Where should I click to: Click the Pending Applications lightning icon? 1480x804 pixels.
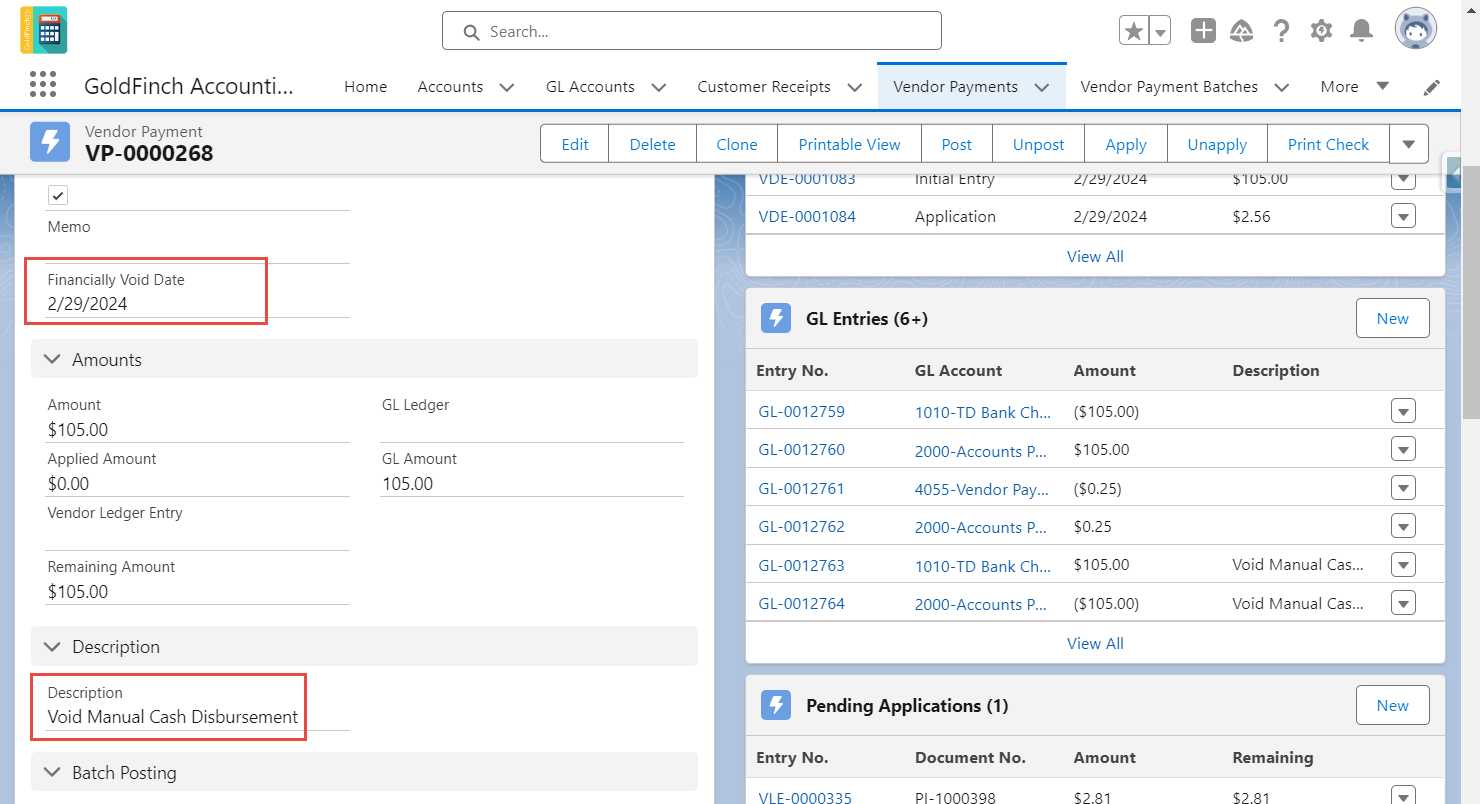coord(776,705)
